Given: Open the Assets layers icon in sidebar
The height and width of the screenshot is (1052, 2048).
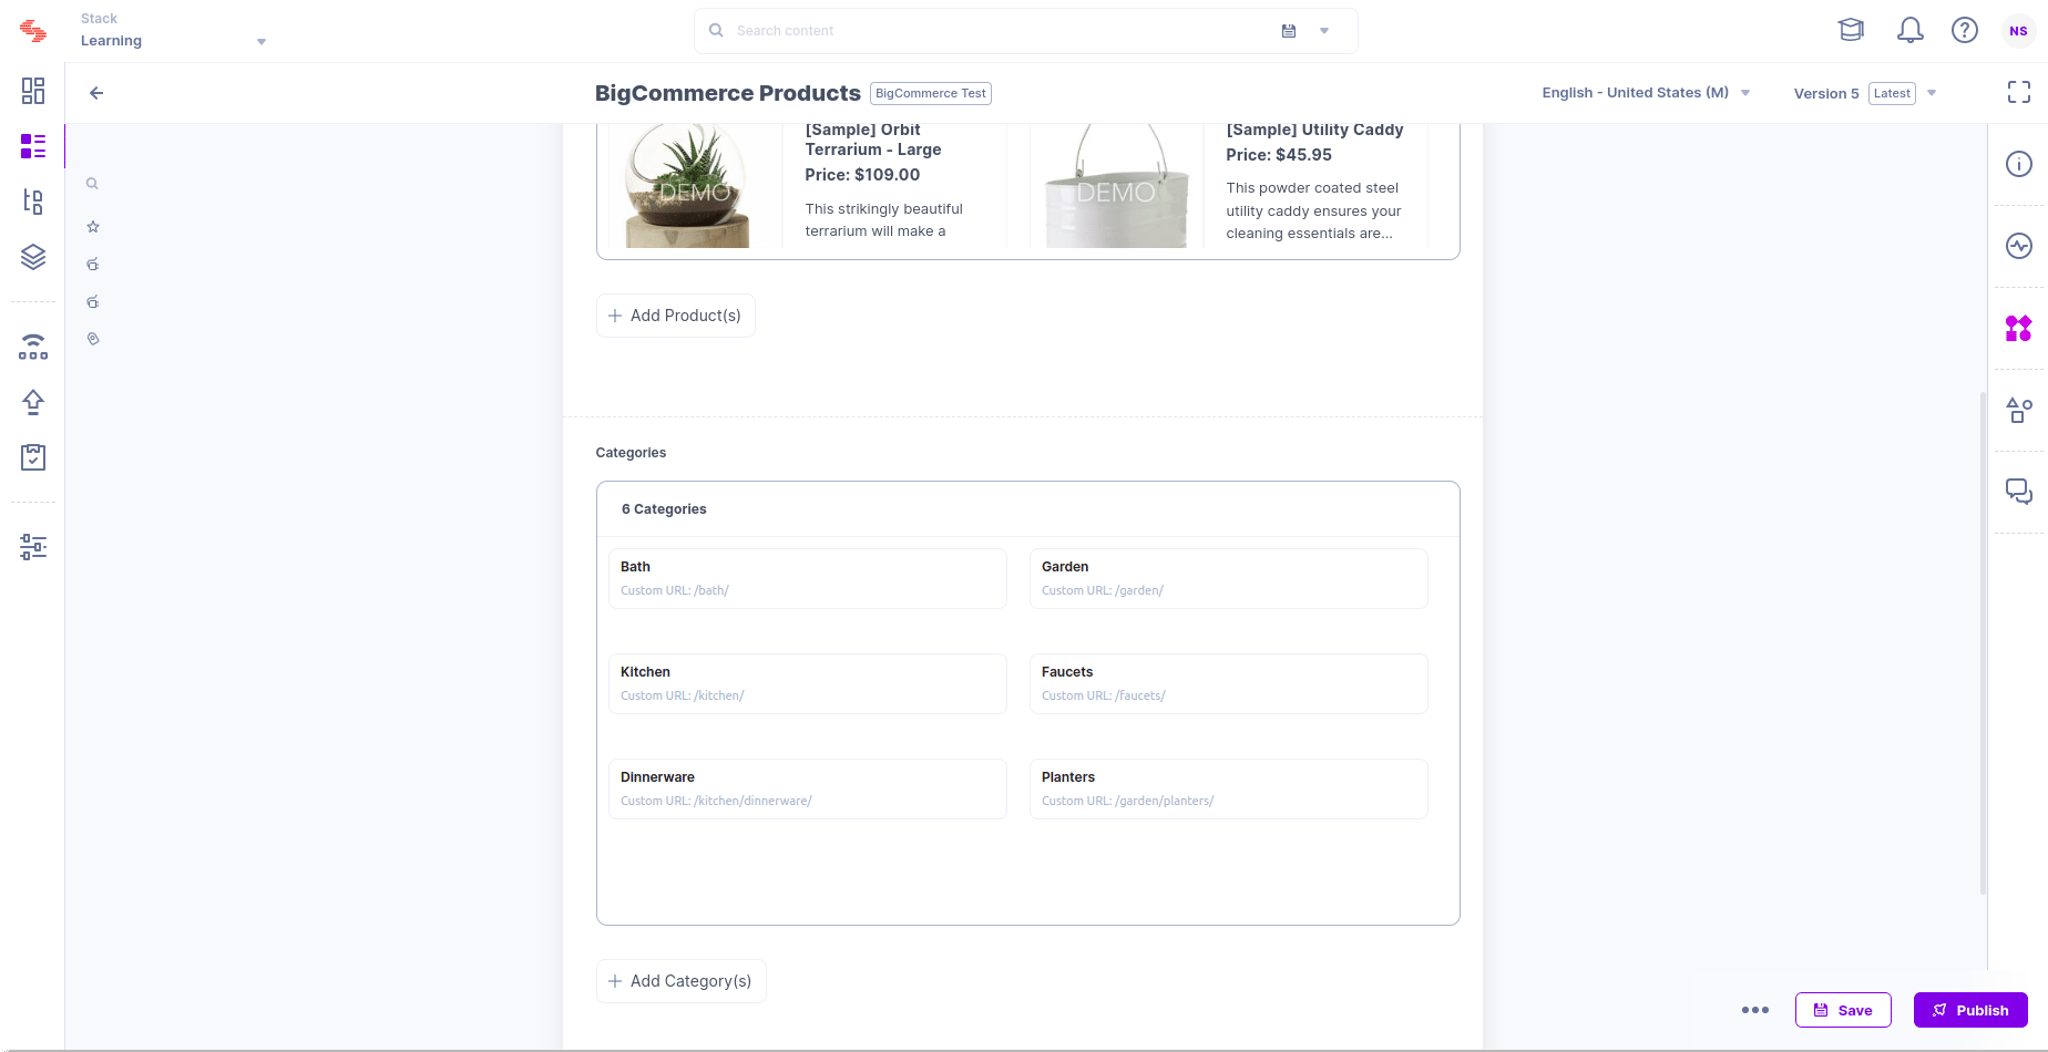Looking at the screenshot, I should (33, 257).
